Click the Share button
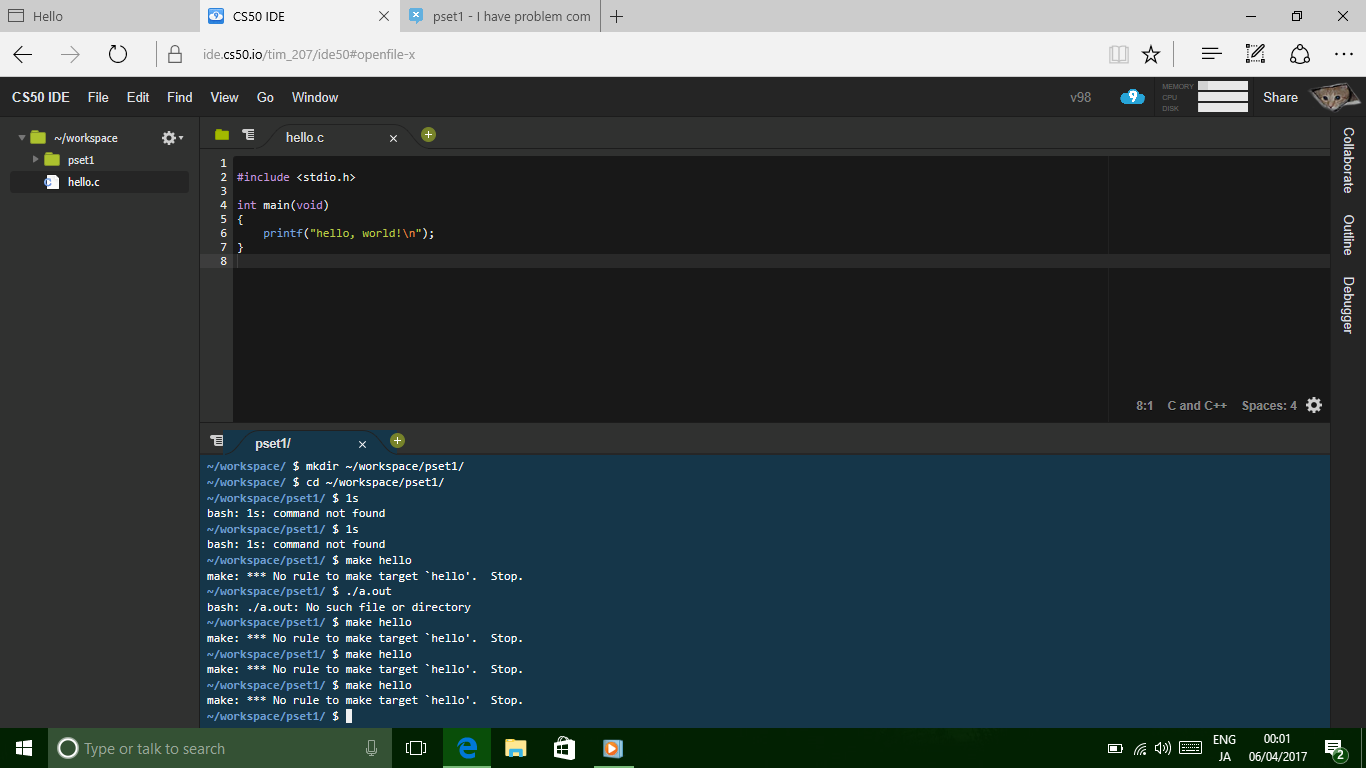This screenshot has width=1366, height=768. (1280, 97)
